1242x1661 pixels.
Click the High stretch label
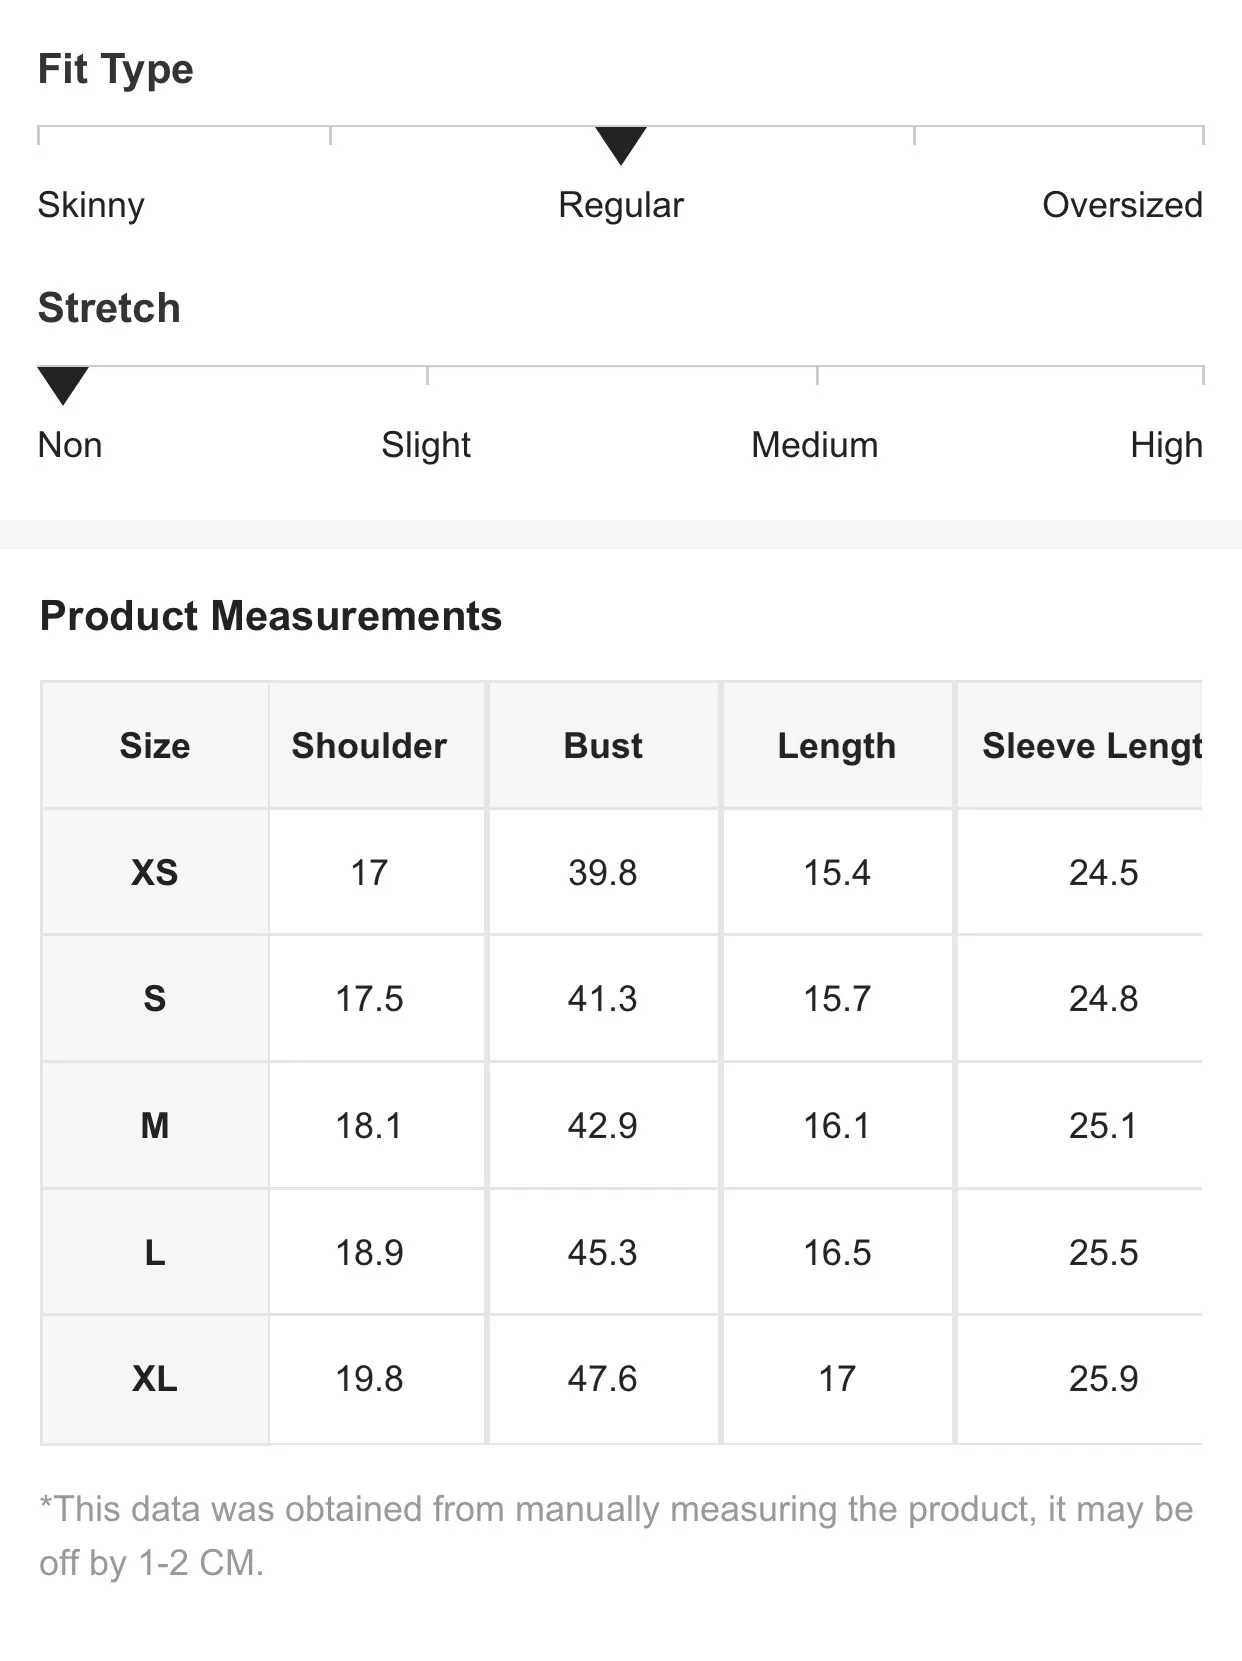[1166, 445]
